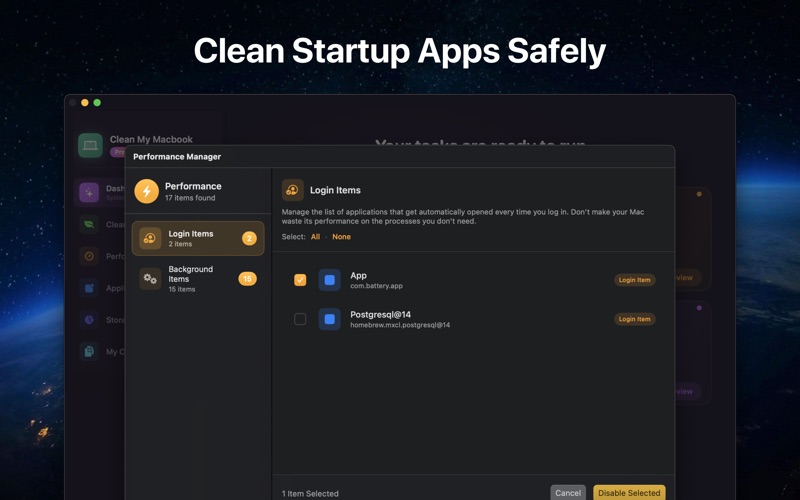Image resolution: width=800 pixels, height=500 pixels.
Task: Click Disable Selected button
Action: coord(629,493)
